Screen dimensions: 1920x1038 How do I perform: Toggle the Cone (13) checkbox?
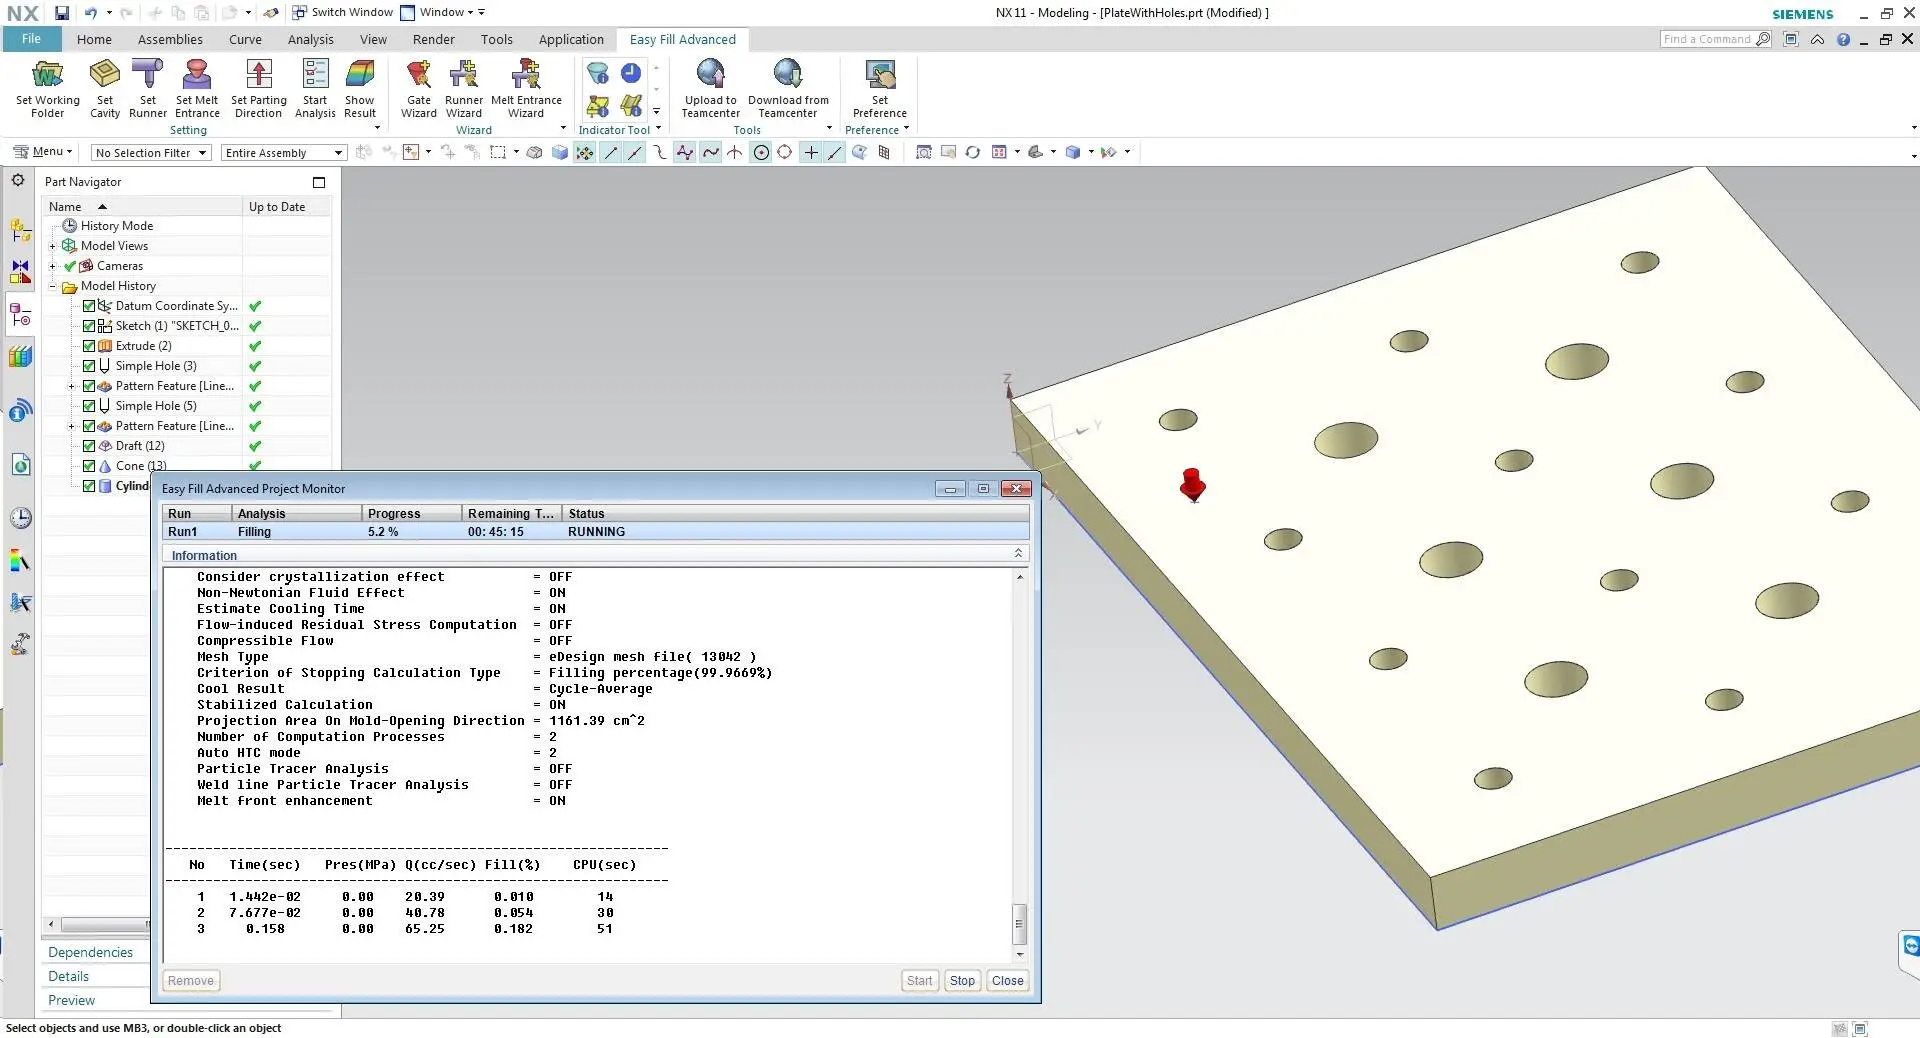pos(89,466)
